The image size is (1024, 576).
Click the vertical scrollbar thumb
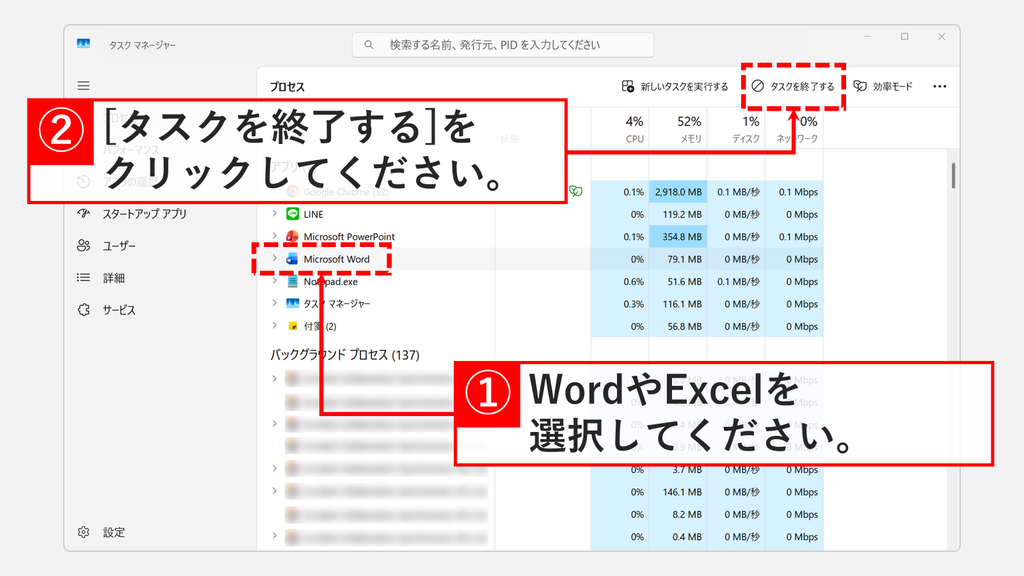[x=953, y=176]
